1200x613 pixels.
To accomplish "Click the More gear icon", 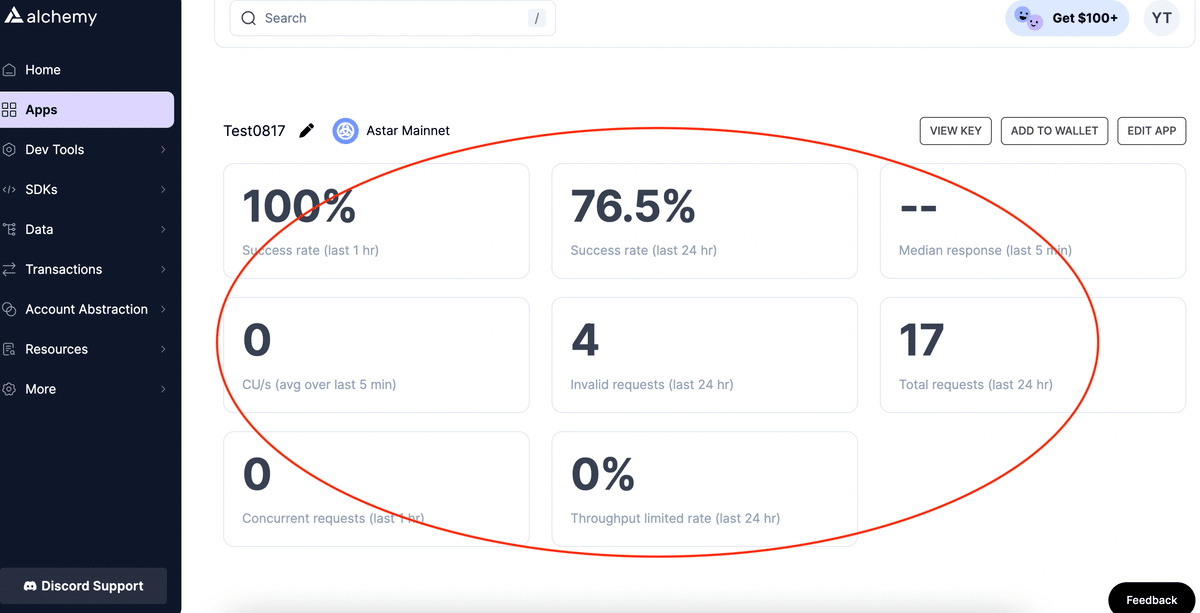I will [9, 389].
